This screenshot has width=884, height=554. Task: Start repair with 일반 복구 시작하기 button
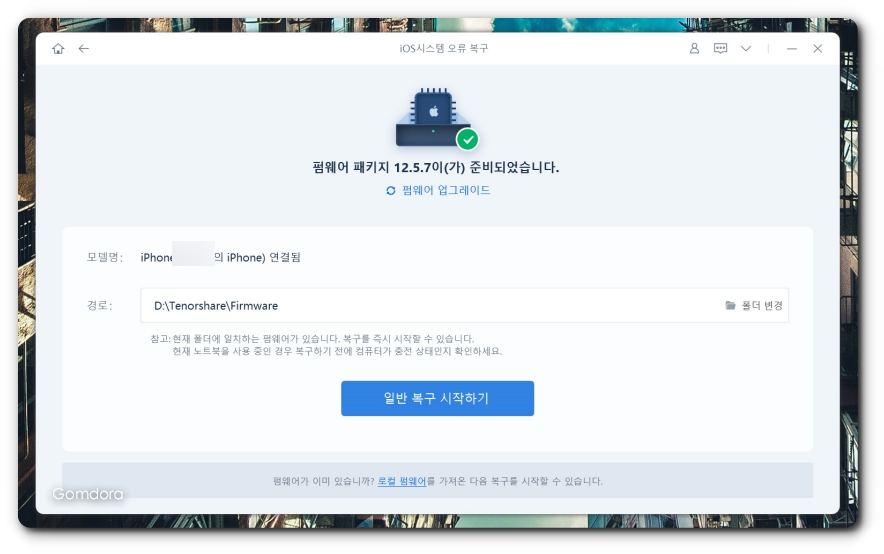[437, 398]
